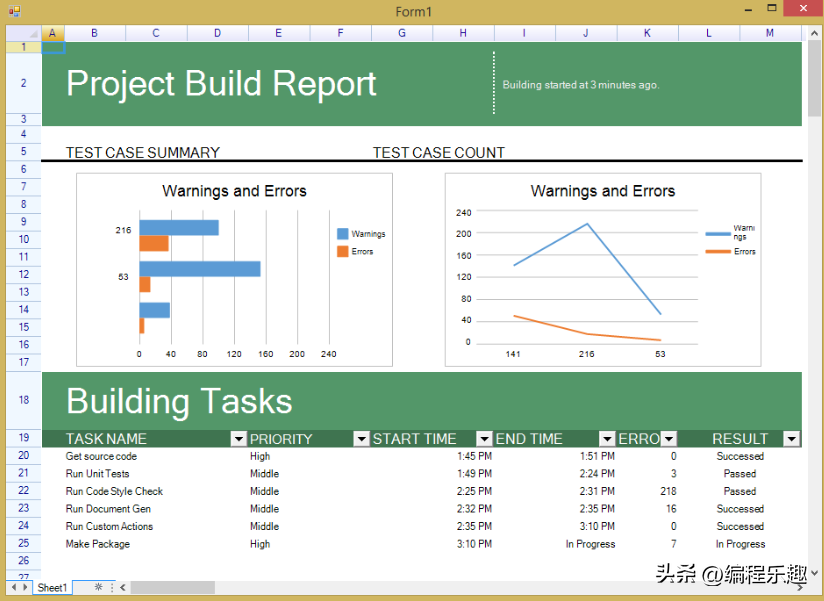Image resolution: width=824 pixels, height=601 pixels.
Task: Open ERRORS column filter dropdown
Action: (x=668, y=439)
